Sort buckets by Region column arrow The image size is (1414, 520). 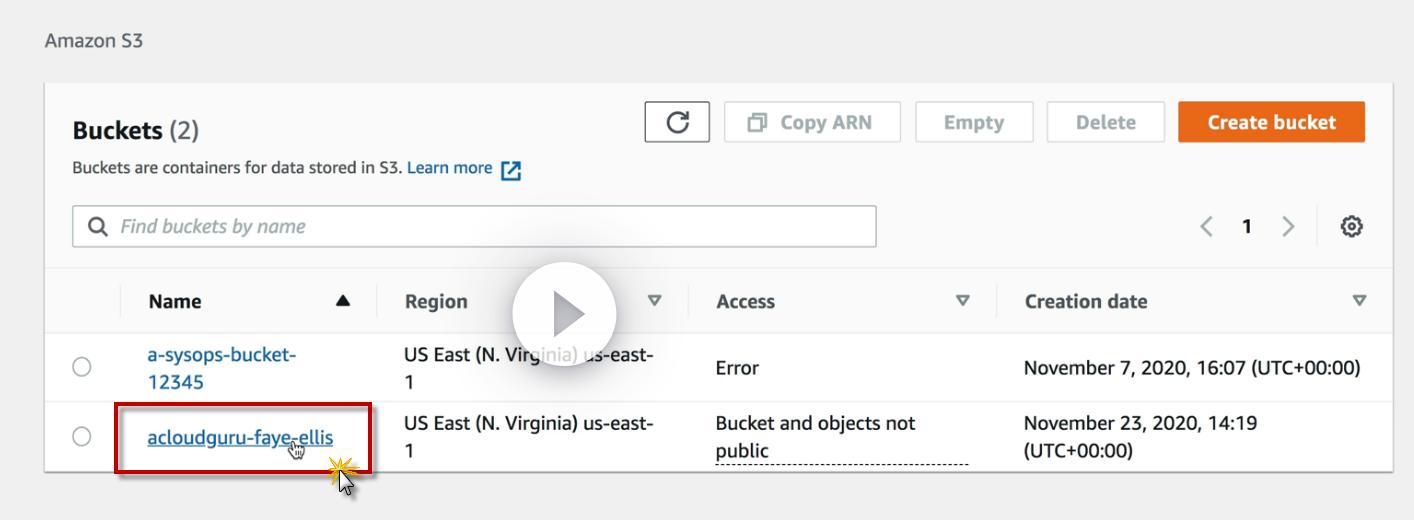[x=655, y=301]
